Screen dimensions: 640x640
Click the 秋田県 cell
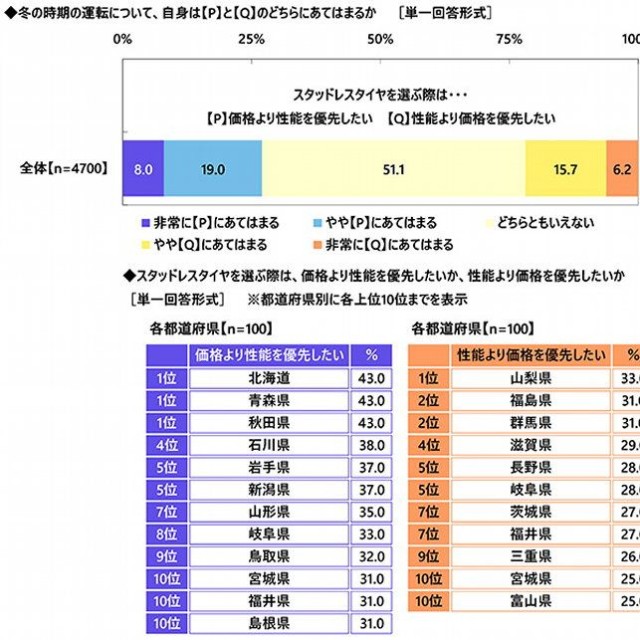click(269, 423)
